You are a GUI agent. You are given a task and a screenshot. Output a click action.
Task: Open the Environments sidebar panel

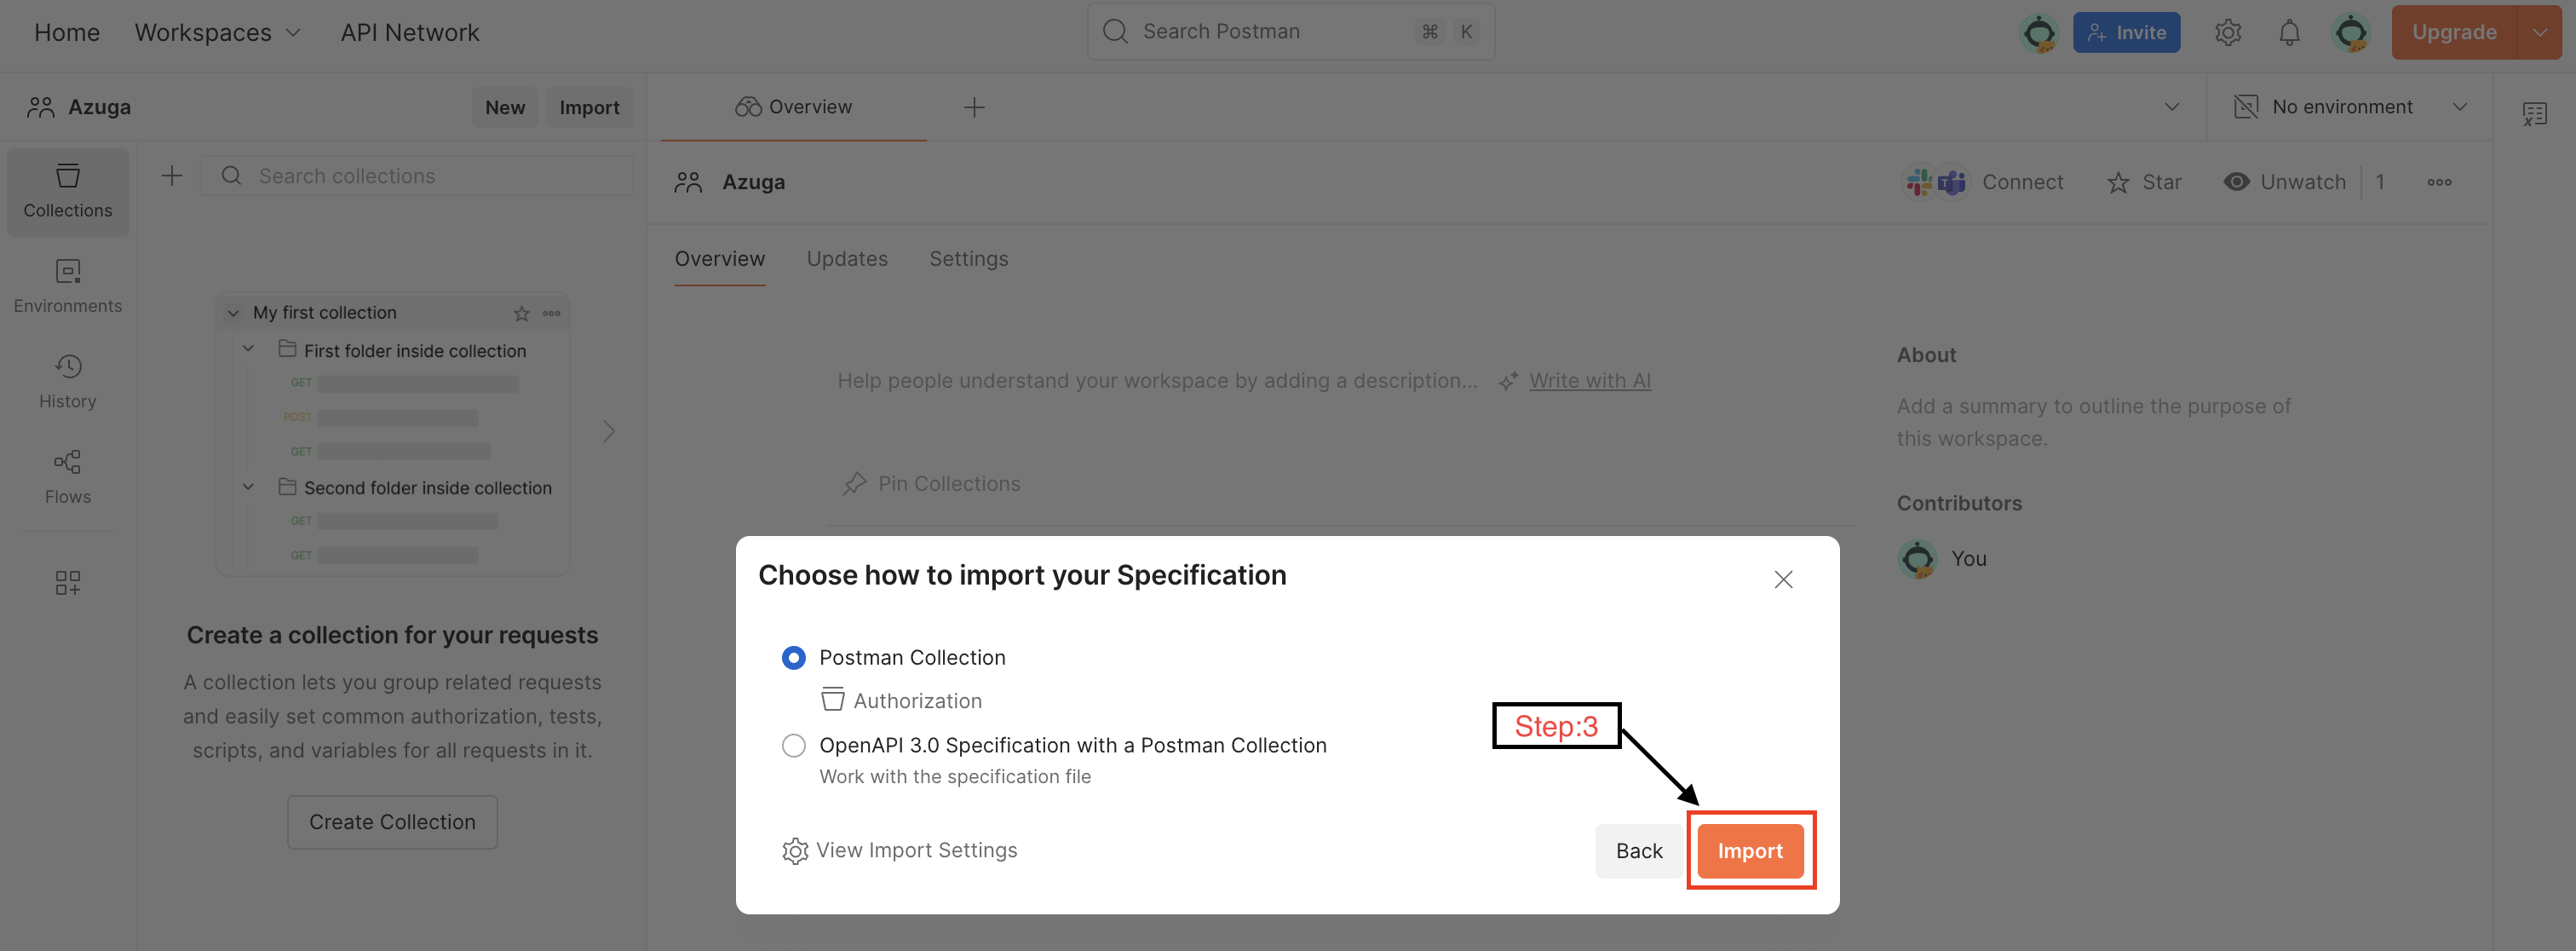pos(68,286)
